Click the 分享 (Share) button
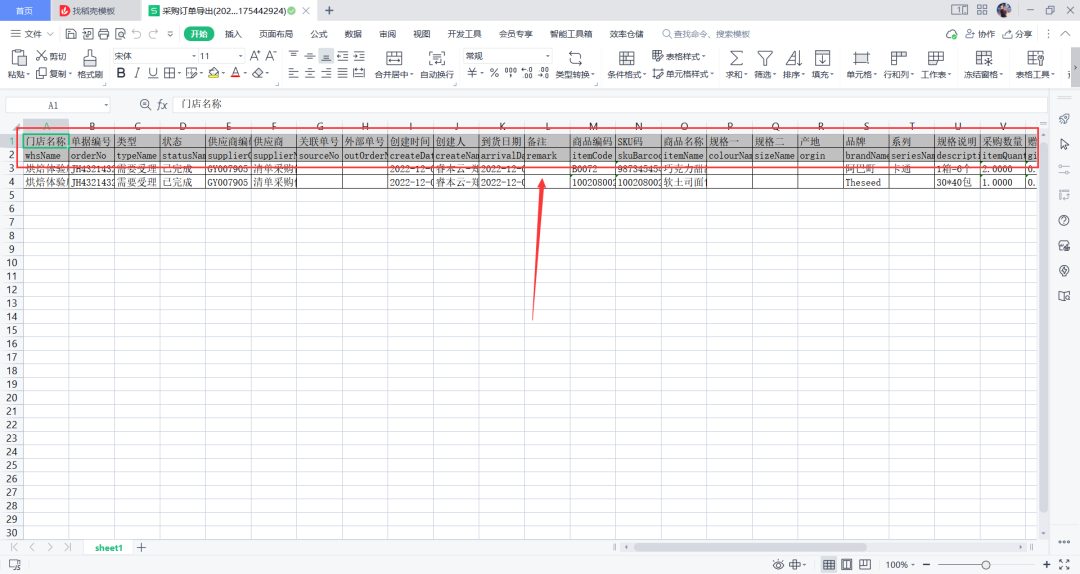The width and height of the screenshot is (1080, 574). (x=1017, y=33)
